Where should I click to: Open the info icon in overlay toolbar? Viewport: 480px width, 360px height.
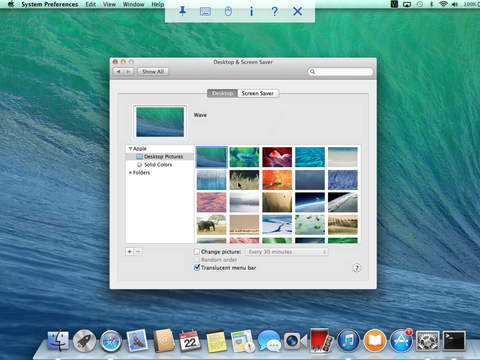(251, 11)
